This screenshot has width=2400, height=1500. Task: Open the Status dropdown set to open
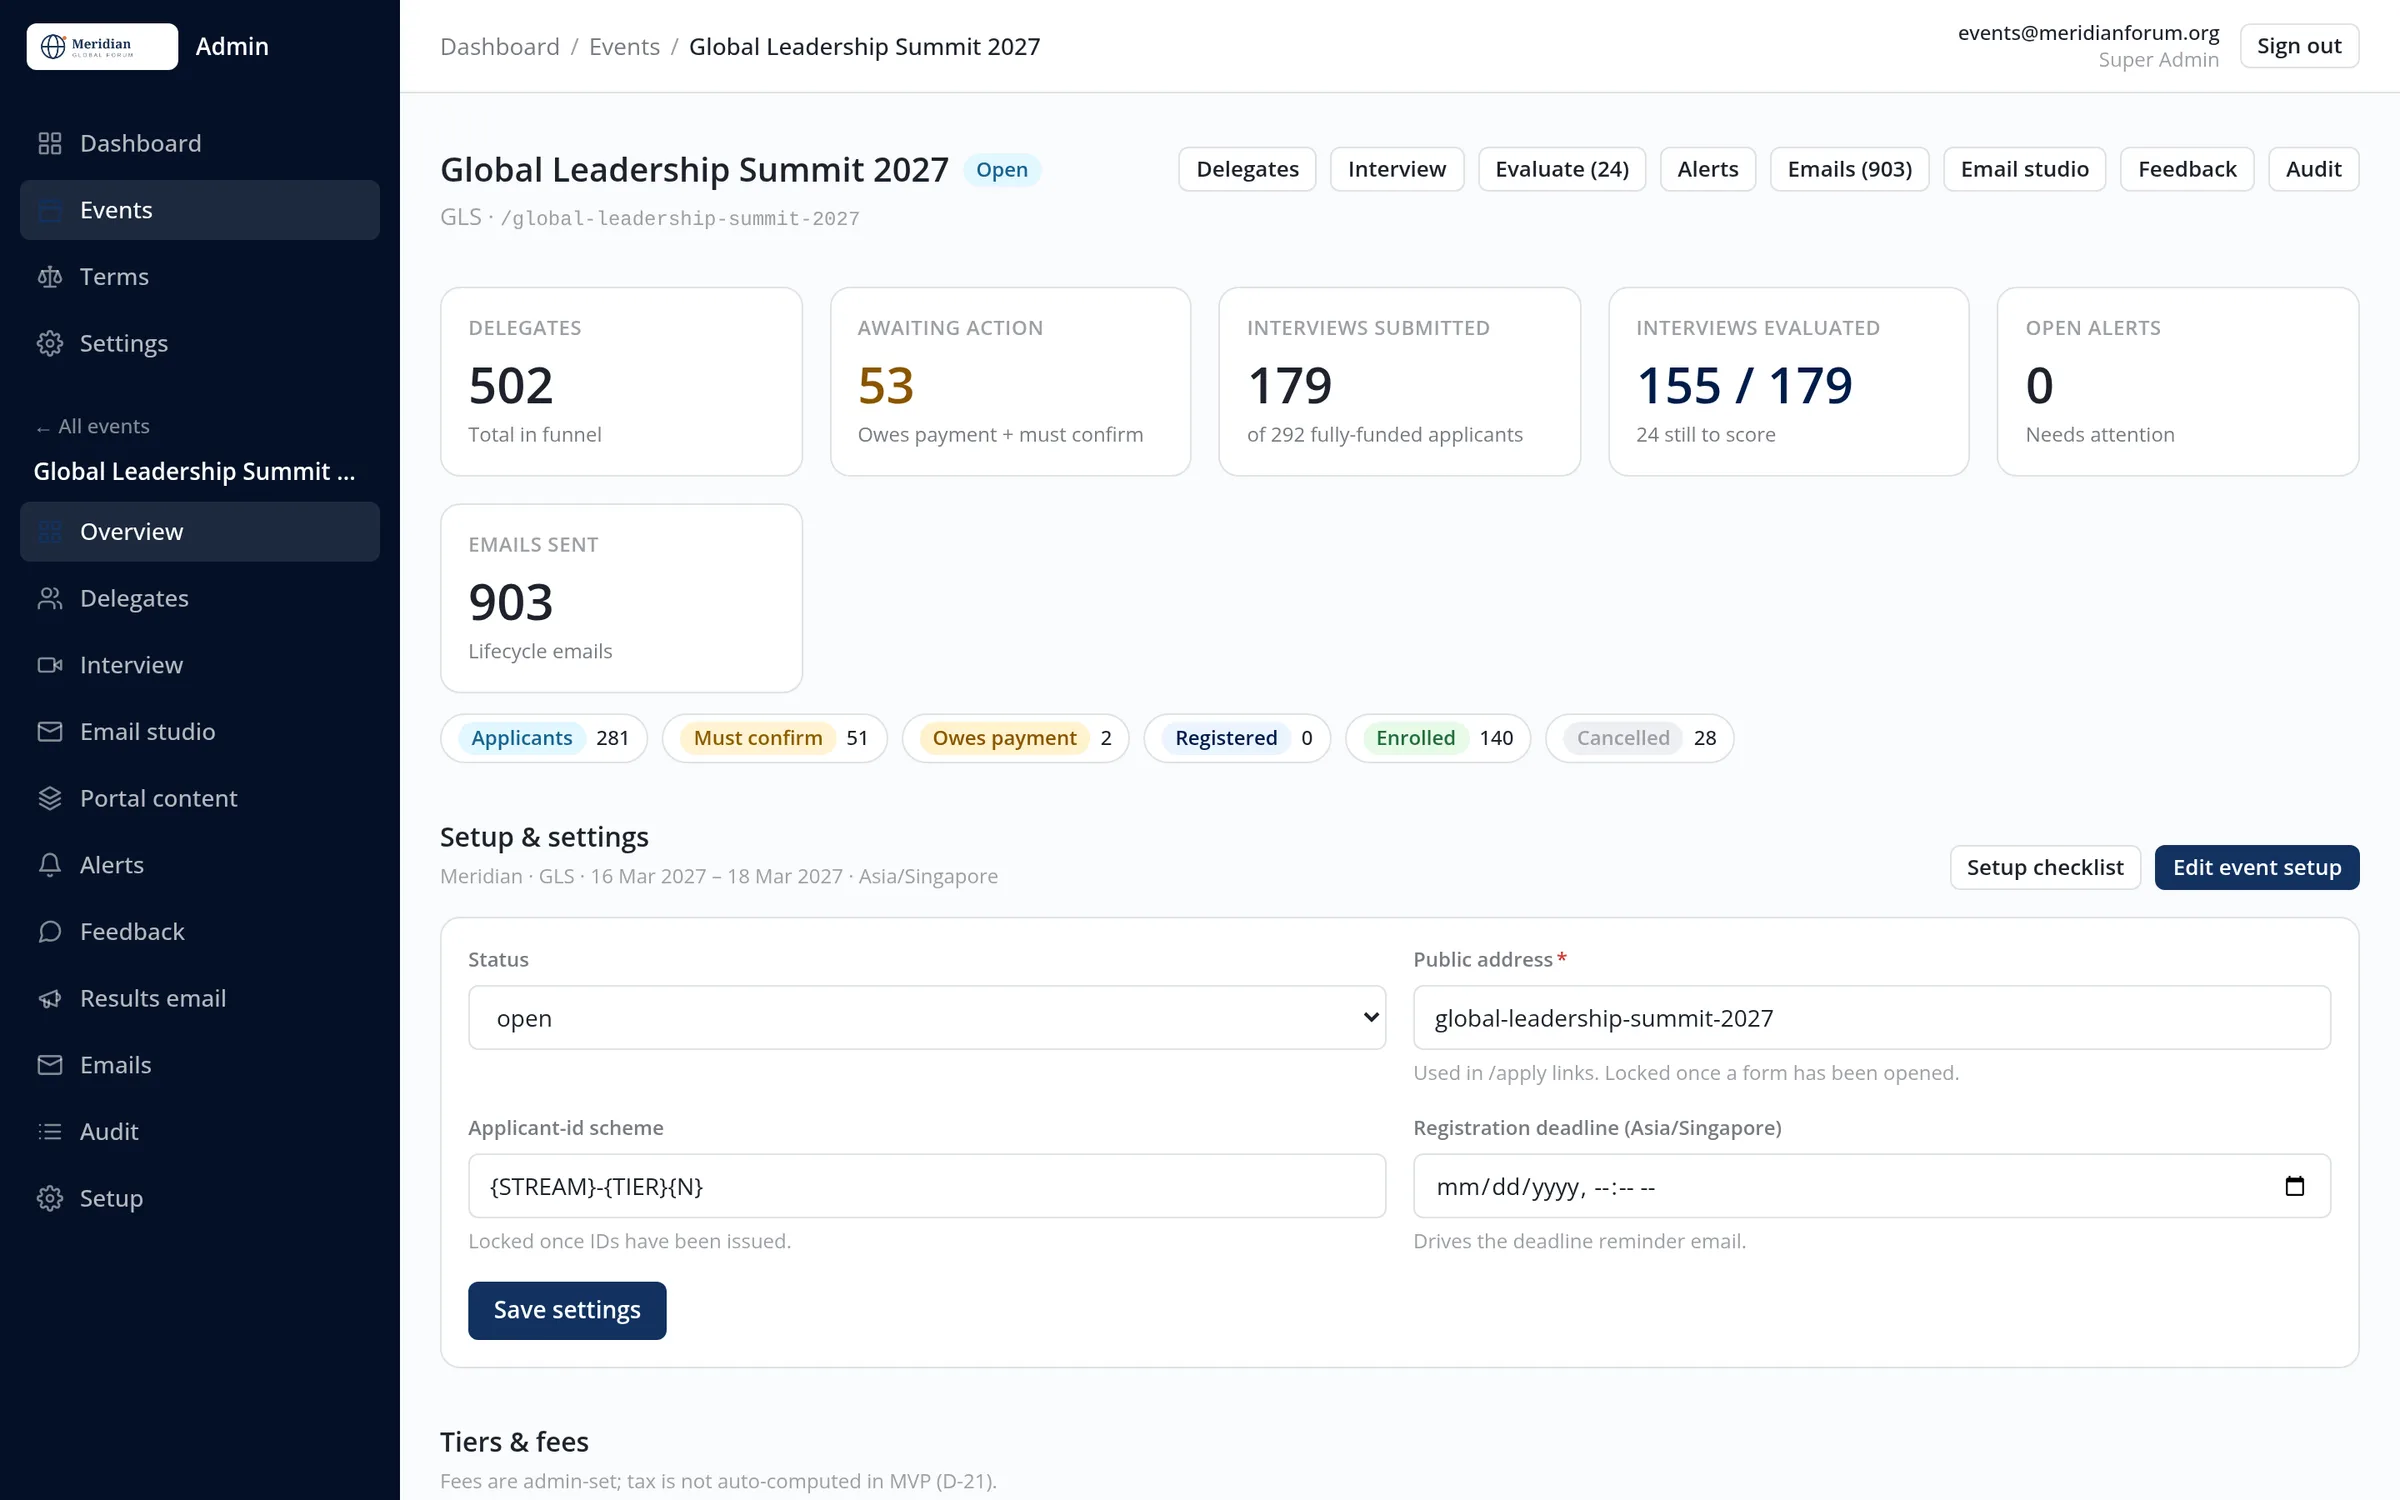926,1018
